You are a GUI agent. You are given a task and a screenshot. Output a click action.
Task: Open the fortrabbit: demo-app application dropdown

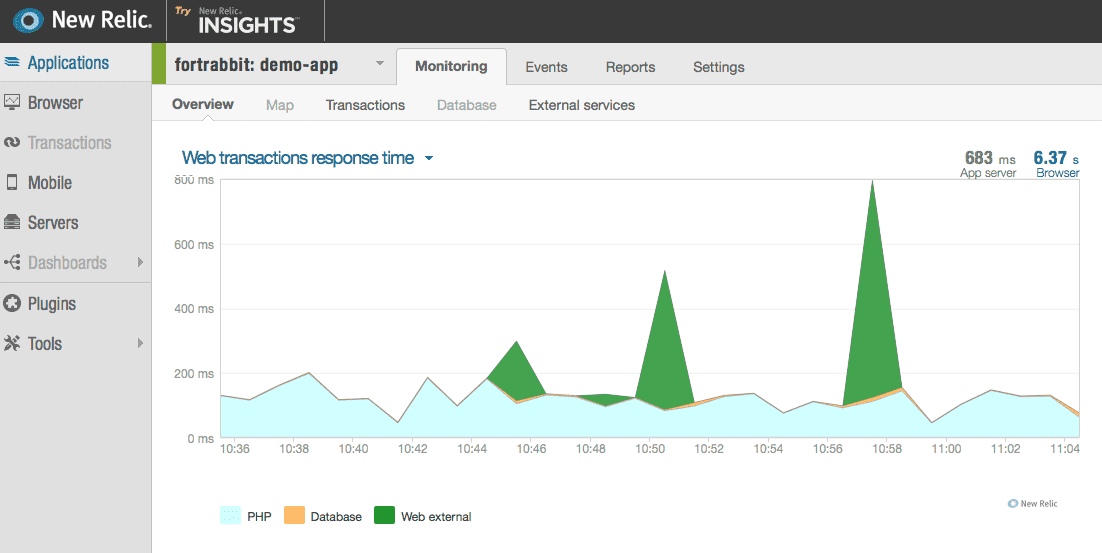coord(380,65)
